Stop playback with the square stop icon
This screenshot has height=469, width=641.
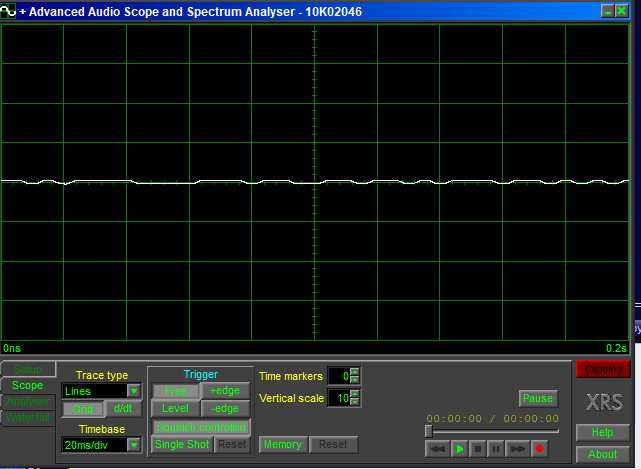pos(477,449)
